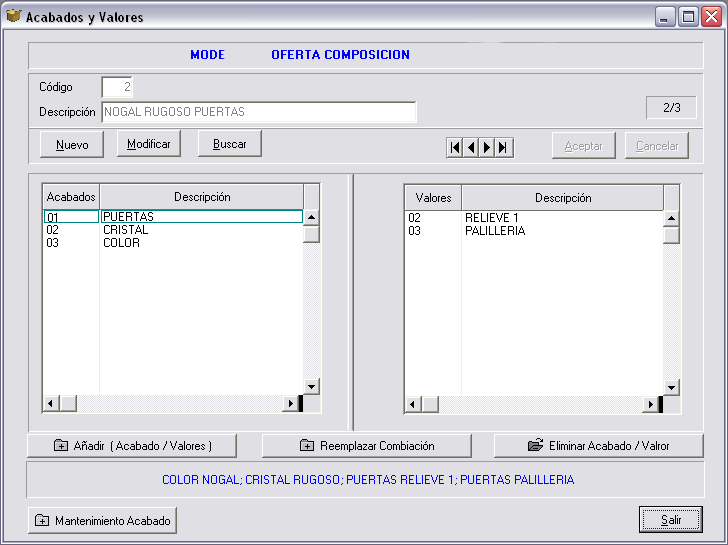Minimize the Acabados y Valores window
This screenshot has height=545, width=728.
[x=665, y=17]
